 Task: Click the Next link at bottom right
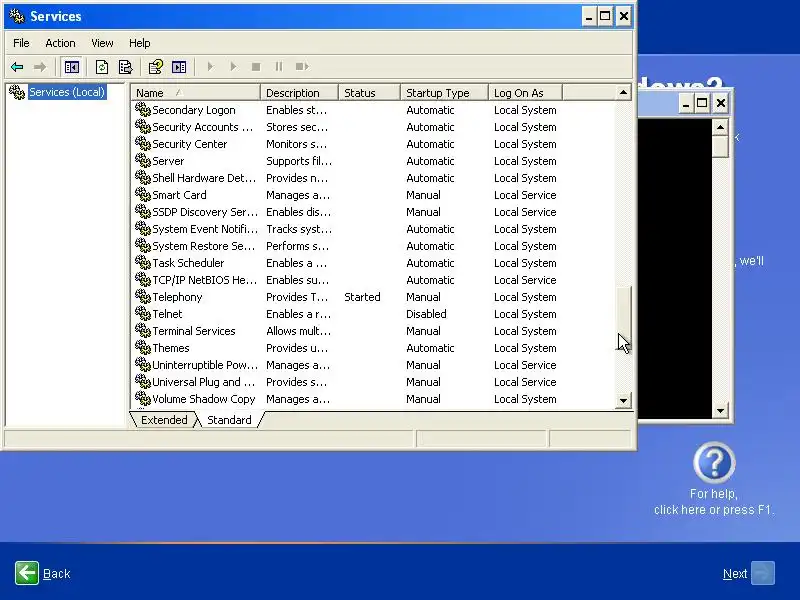pos(735,574)
